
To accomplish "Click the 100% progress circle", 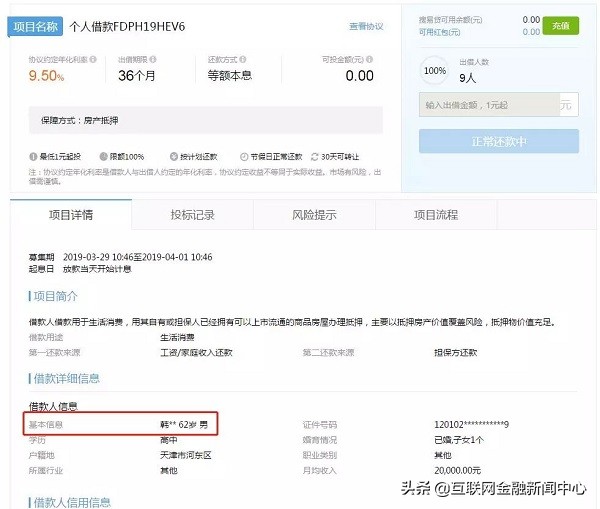I will click(435, 71).
